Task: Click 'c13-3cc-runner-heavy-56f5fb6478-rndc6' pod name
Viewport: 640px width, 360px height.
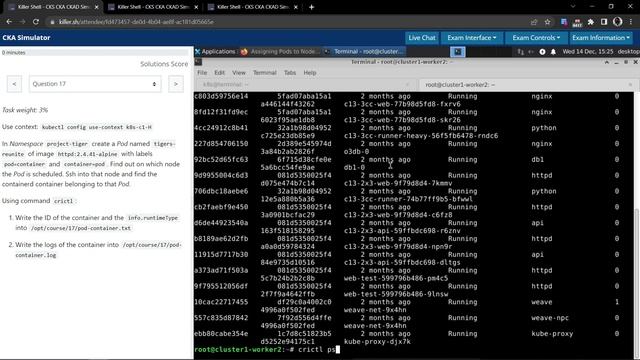Action: click(x=421, y=136)
